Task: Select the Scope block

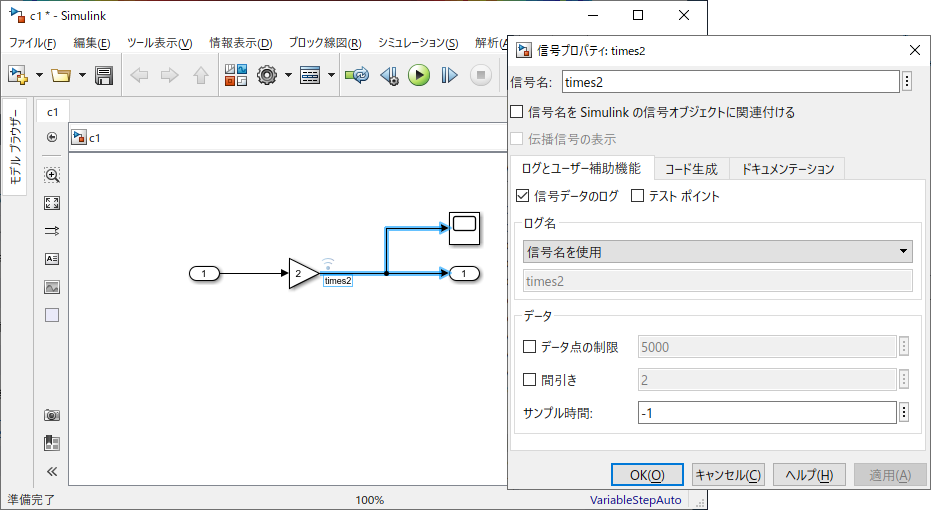Action: point(465,228)
